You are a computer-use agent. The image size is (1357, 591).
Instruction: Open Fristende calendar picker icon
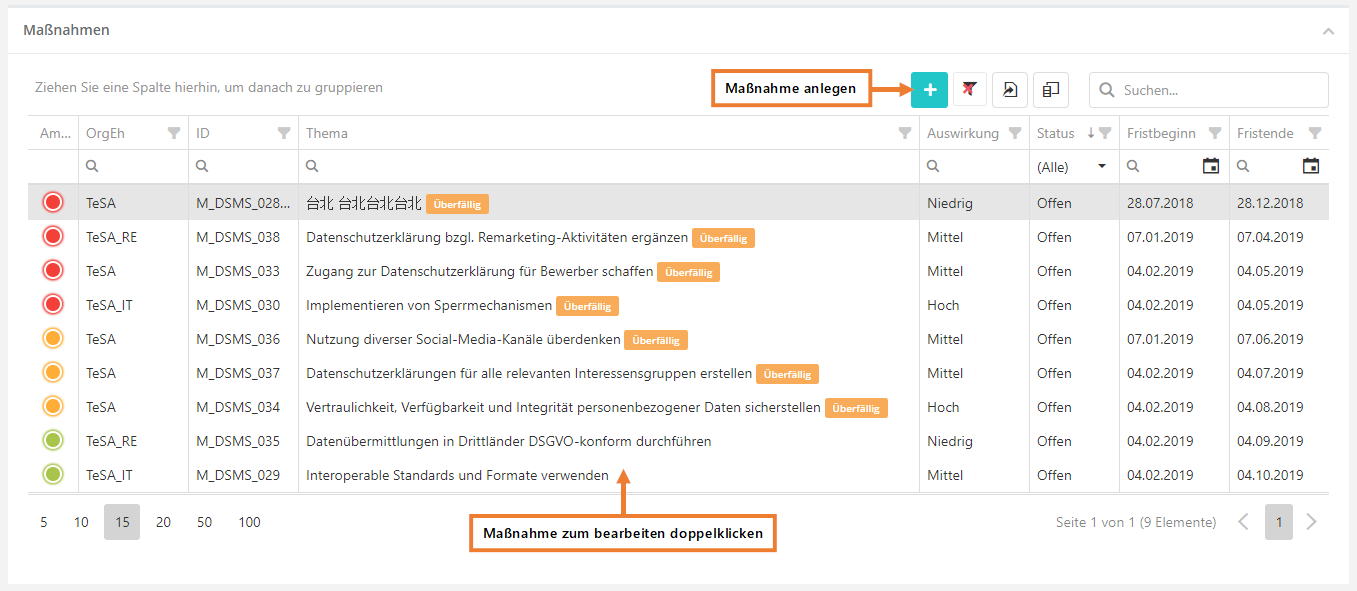pyautogui.click(x=1311, y=166)
